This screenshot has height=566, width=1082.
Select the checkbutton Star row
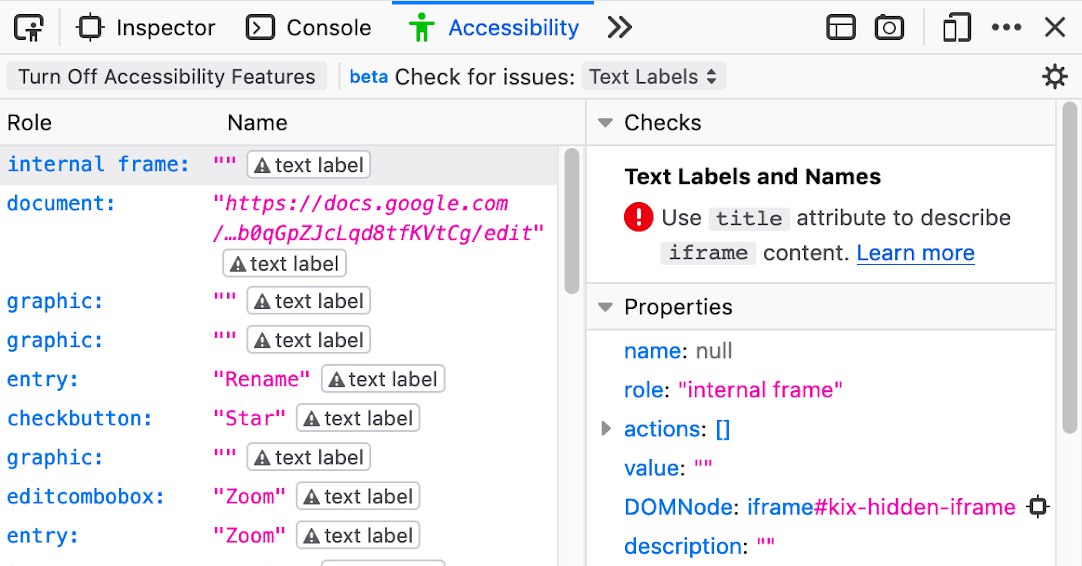[x=279, y=418]
